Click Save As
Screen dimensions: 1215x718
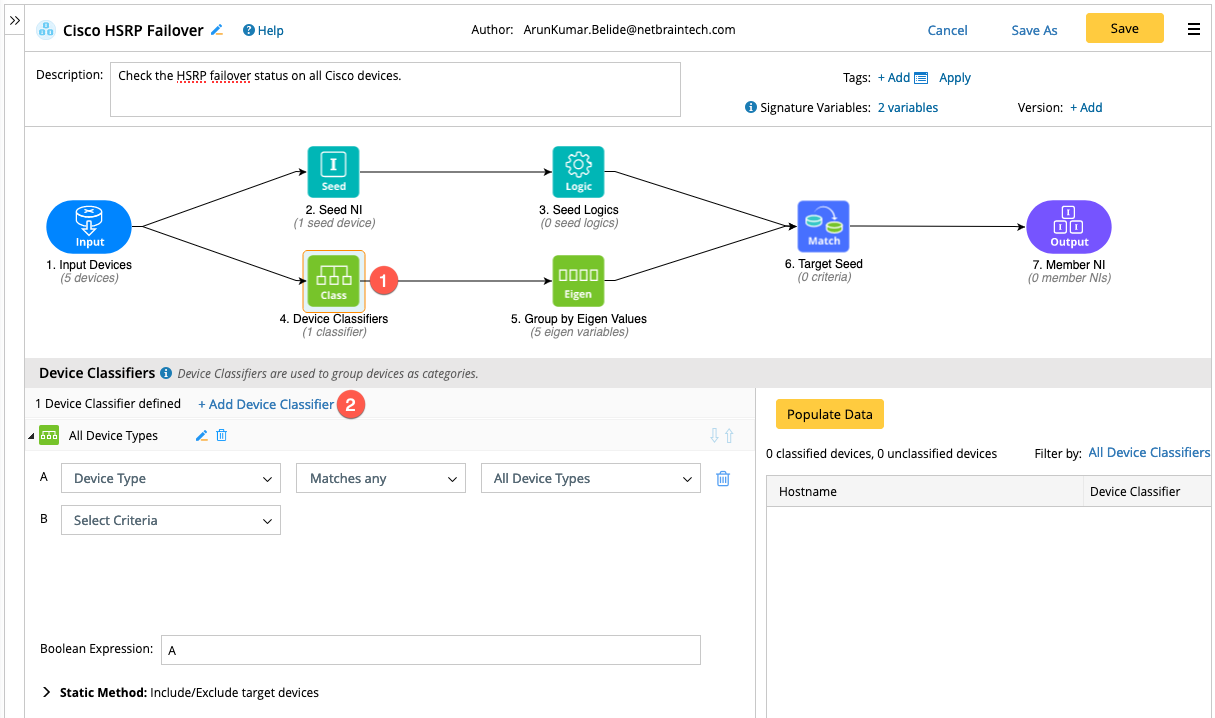(1034, 30)
